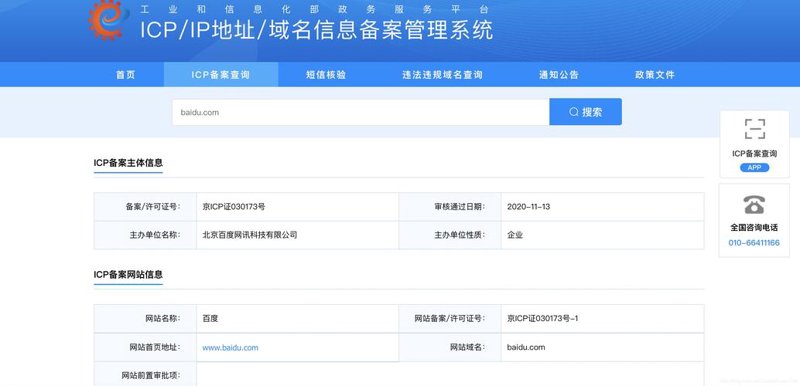The height and width of the screenshot is (386, 800).
Task: Click the 主办单位性质 label cell
Action: click(x=449, y=235)
